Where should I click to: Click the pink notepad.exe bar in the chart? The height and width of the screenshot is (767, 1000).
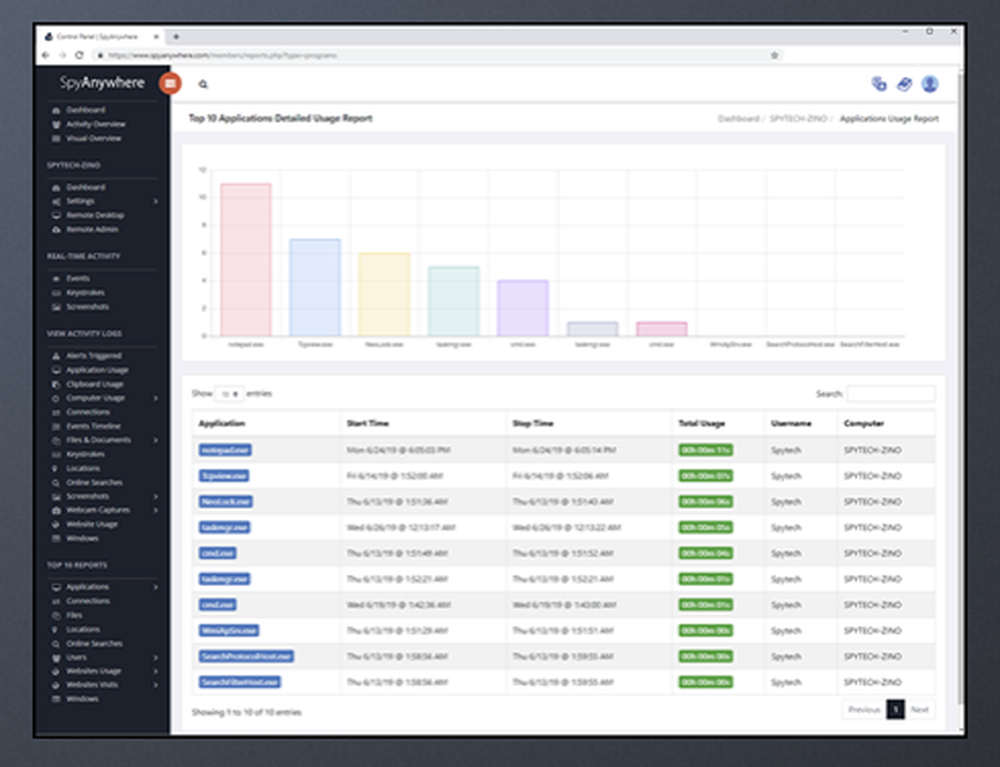[246, 259]
